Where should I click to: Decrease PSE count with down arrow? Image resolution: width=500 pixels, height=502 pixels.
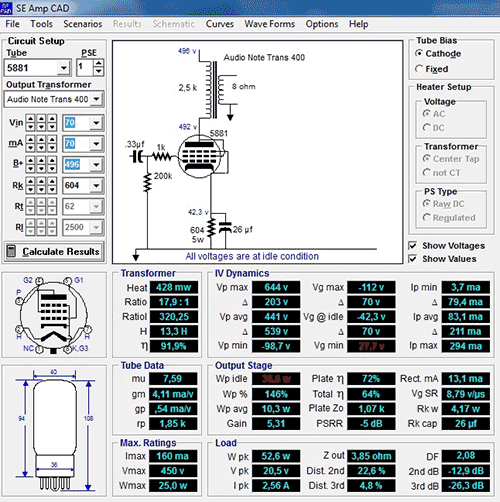(x=98, y=71)
